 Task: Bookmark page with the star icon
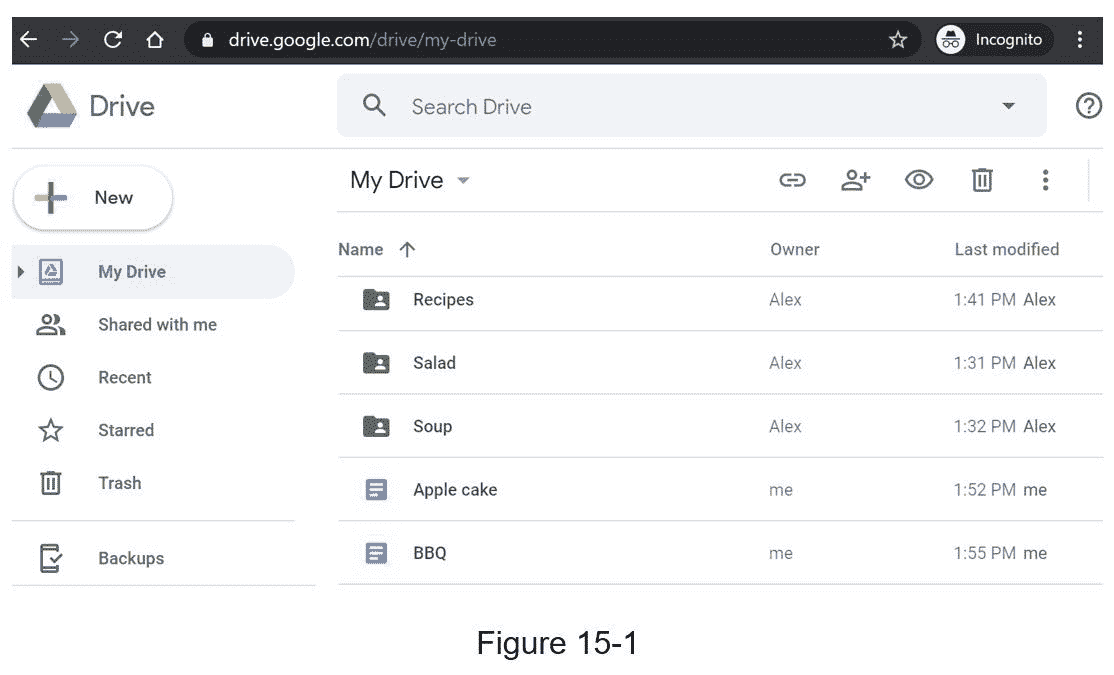[897, 40]
